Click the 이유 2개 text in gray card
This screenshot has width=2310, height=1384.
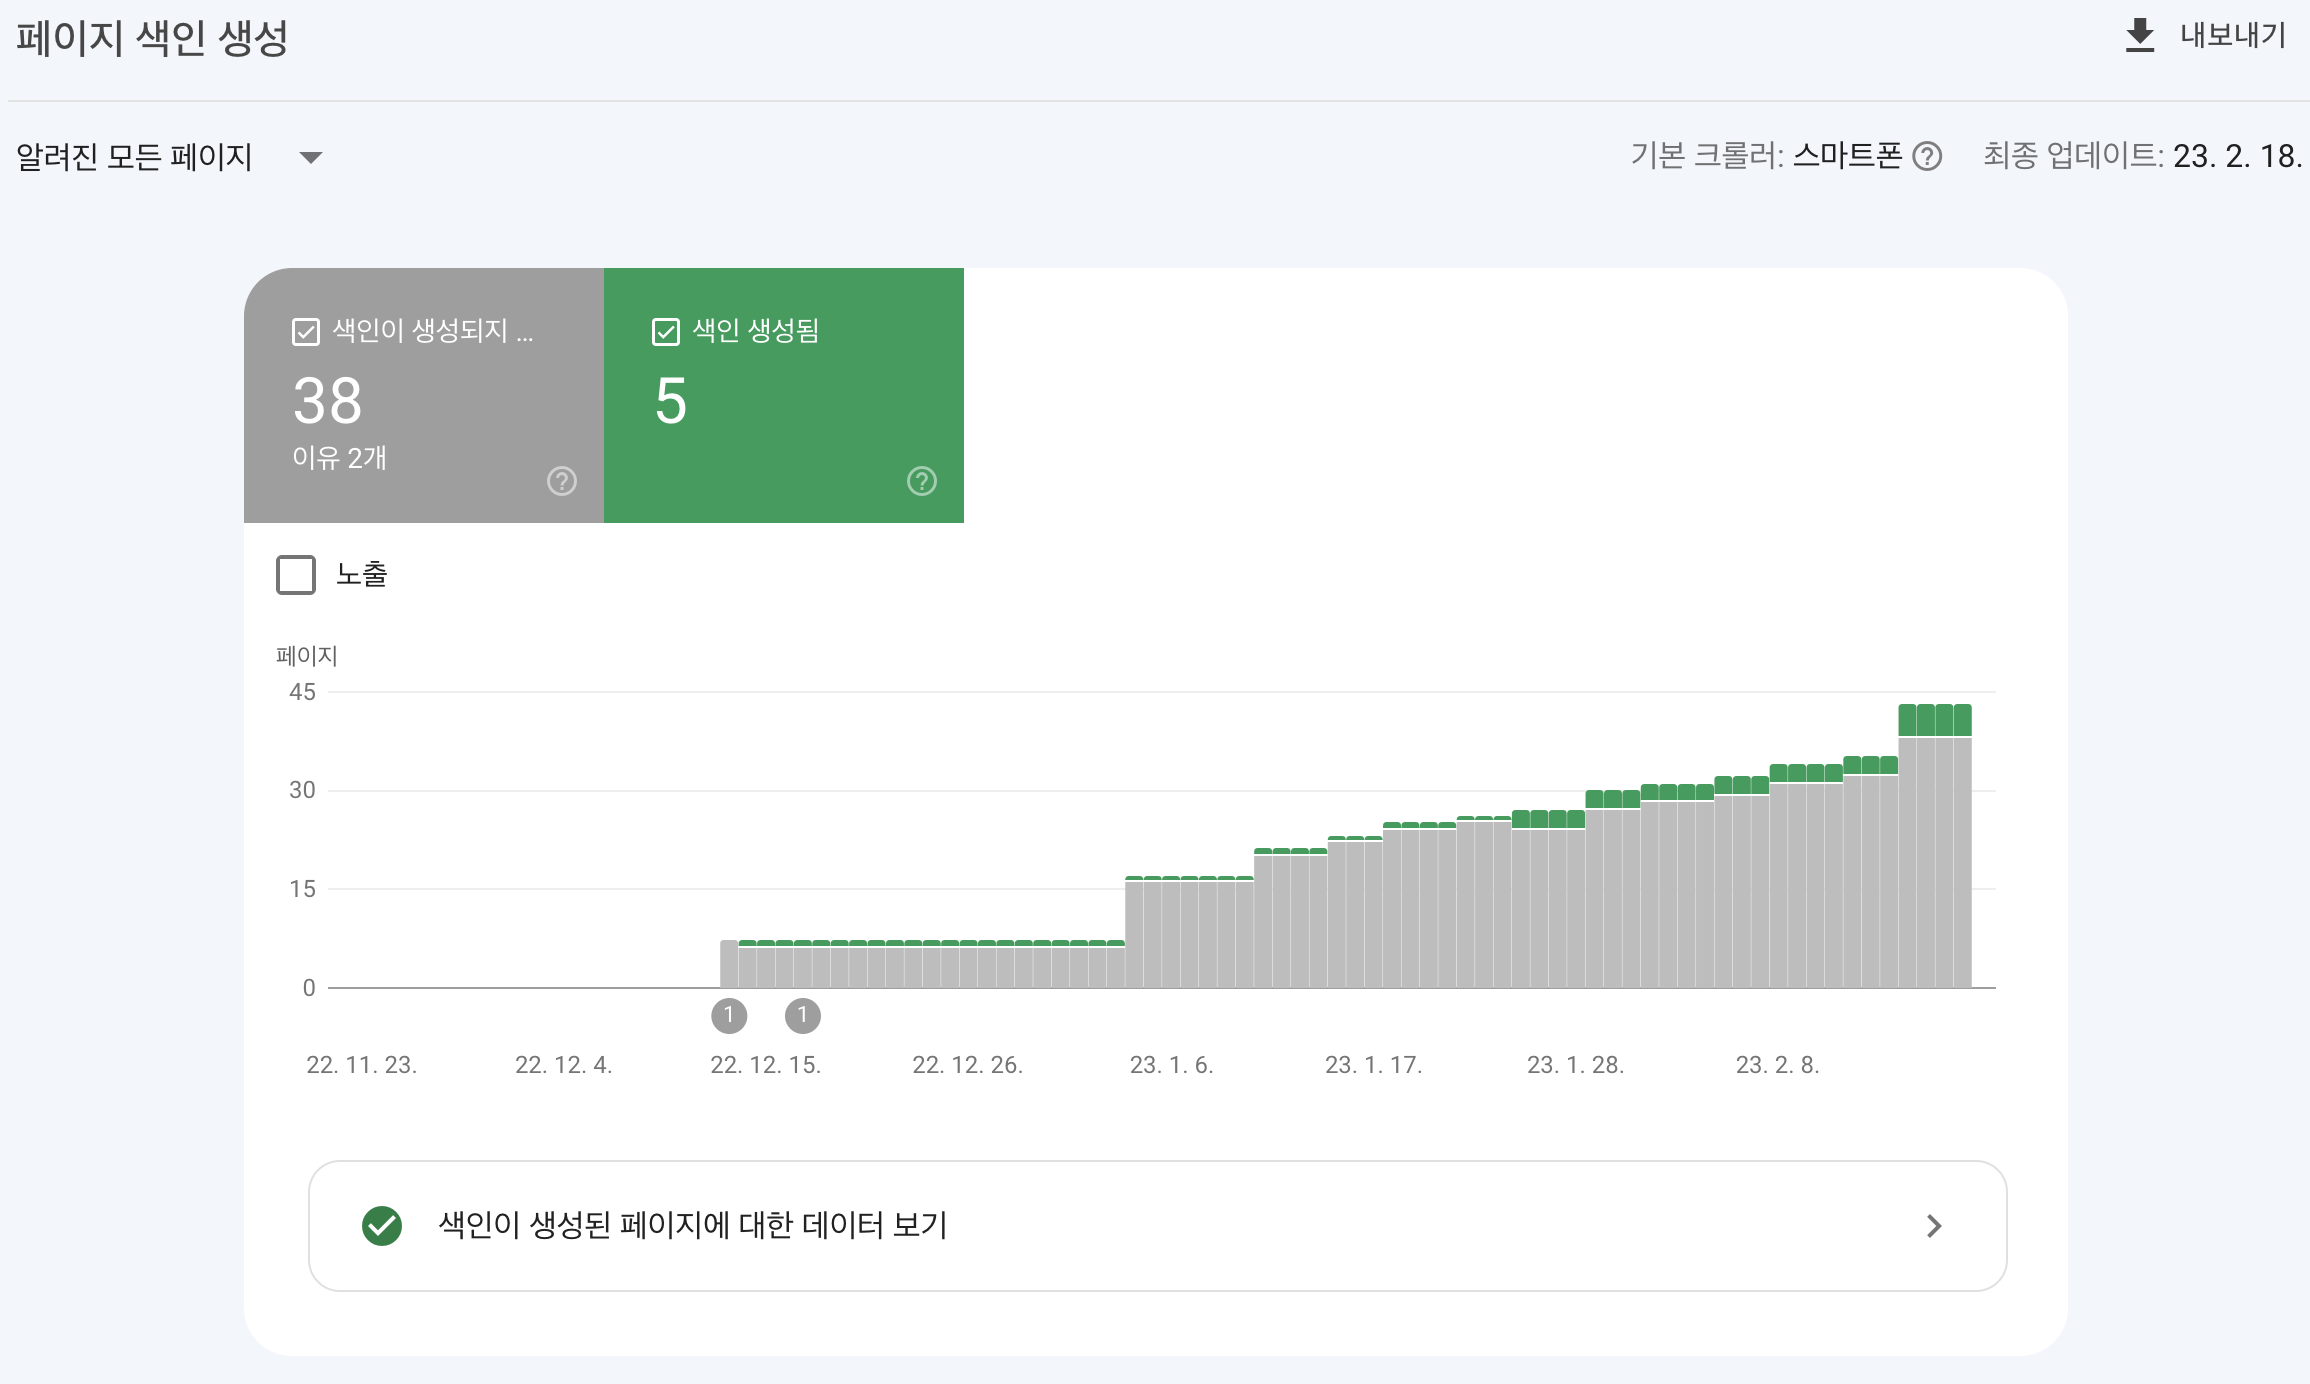tap(339, 458)
